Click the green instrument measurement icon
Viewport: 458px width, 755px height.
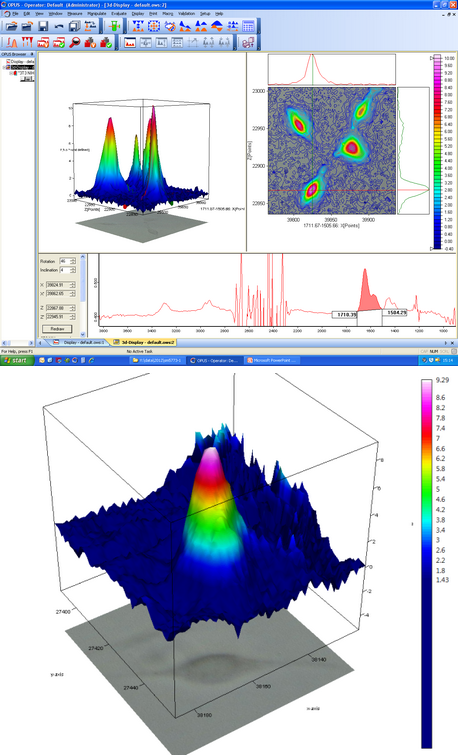(x=114, y=26)
